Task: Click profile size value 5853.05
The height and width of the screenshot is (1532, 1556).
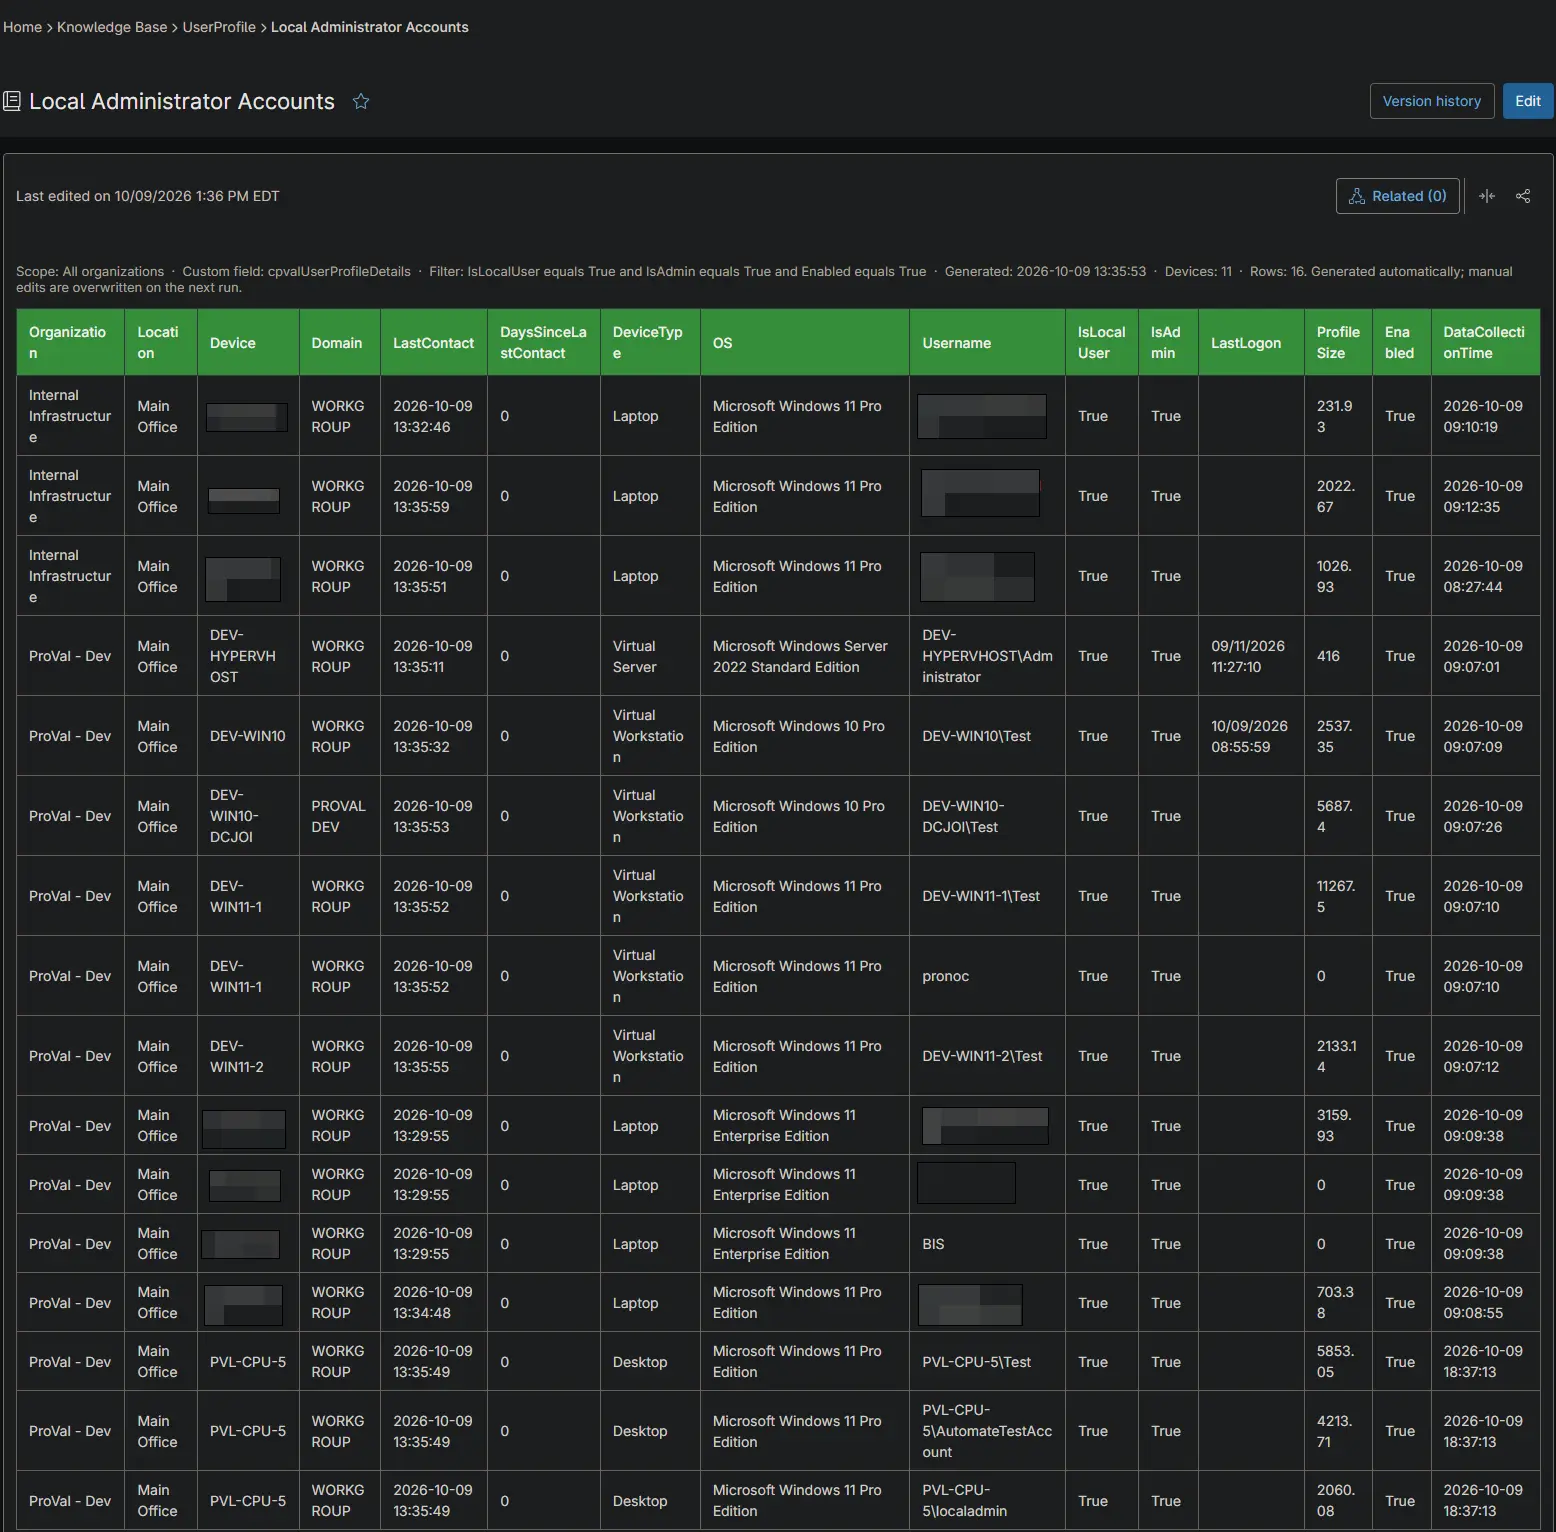Action: pos(1338,1361)
